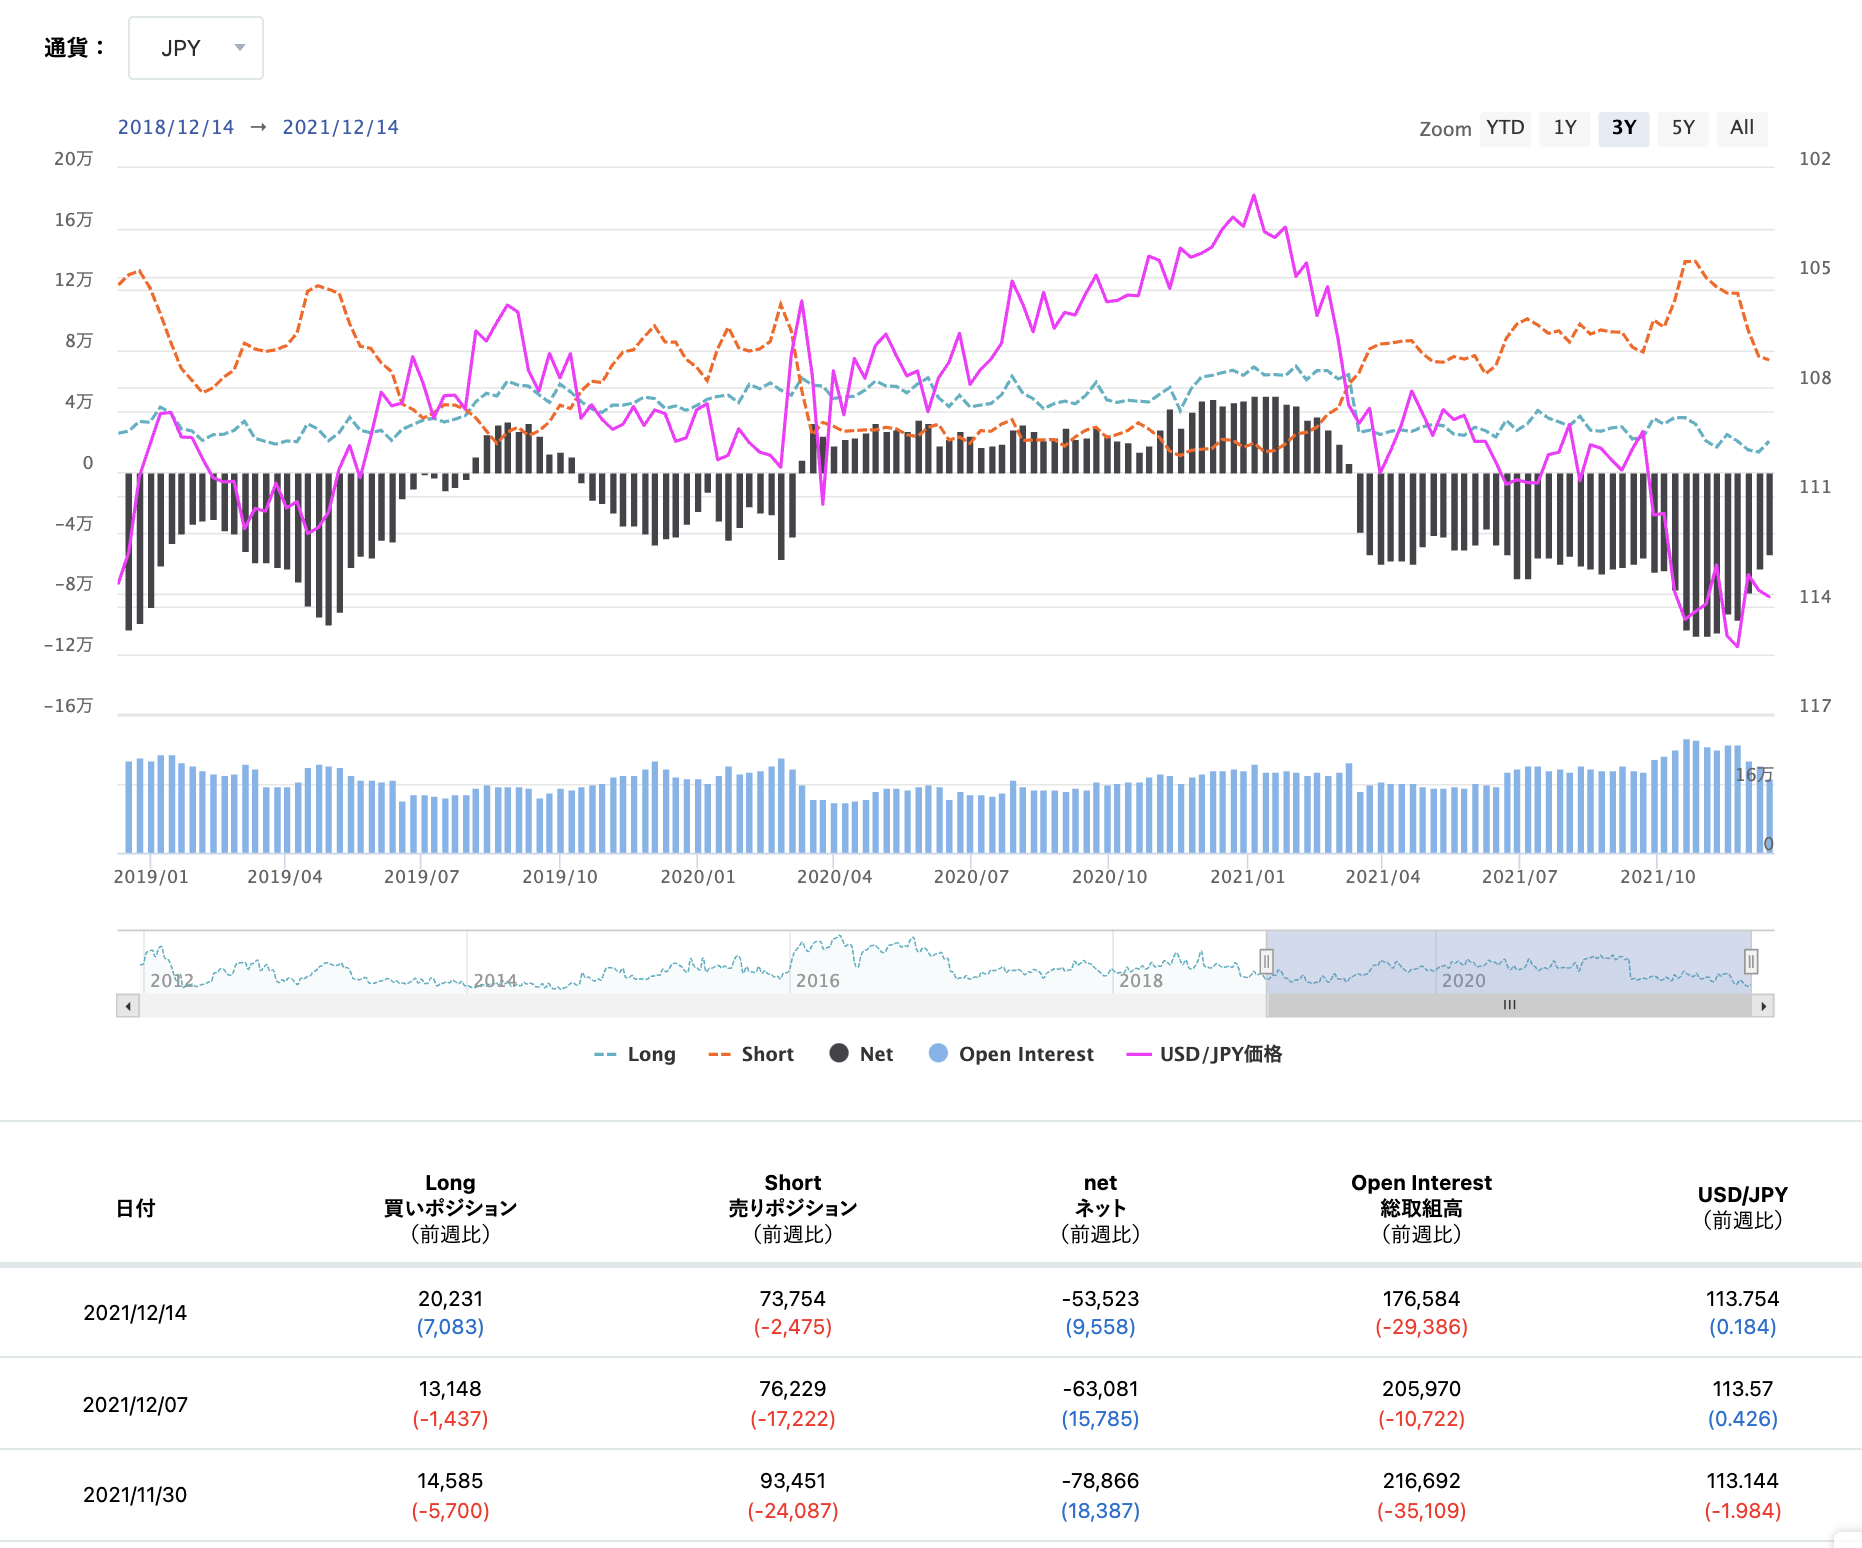Click the 2021/12/14 end date field
Screen dimensions: 1862x1548
(x=341, y=127)
